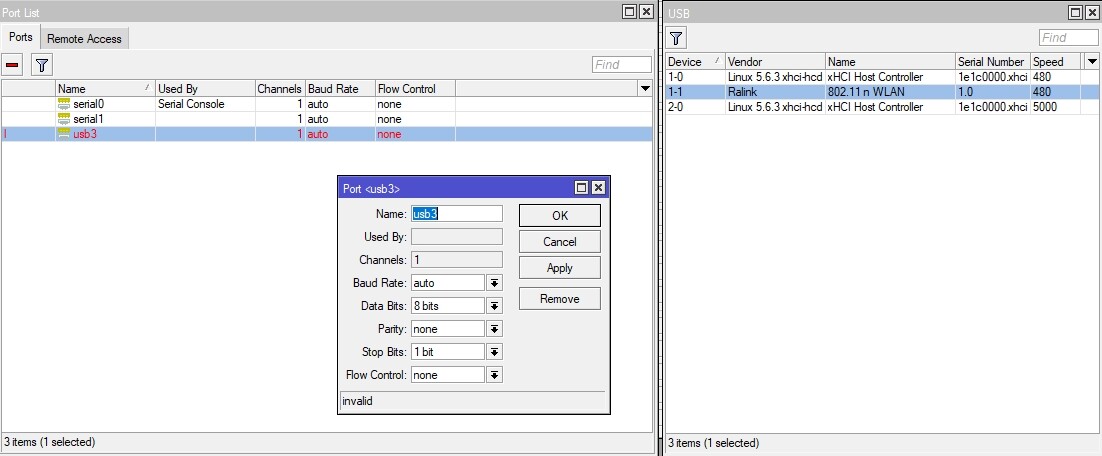
Task: Sort Port List by Channels column
Action: [x=280, y=89]
